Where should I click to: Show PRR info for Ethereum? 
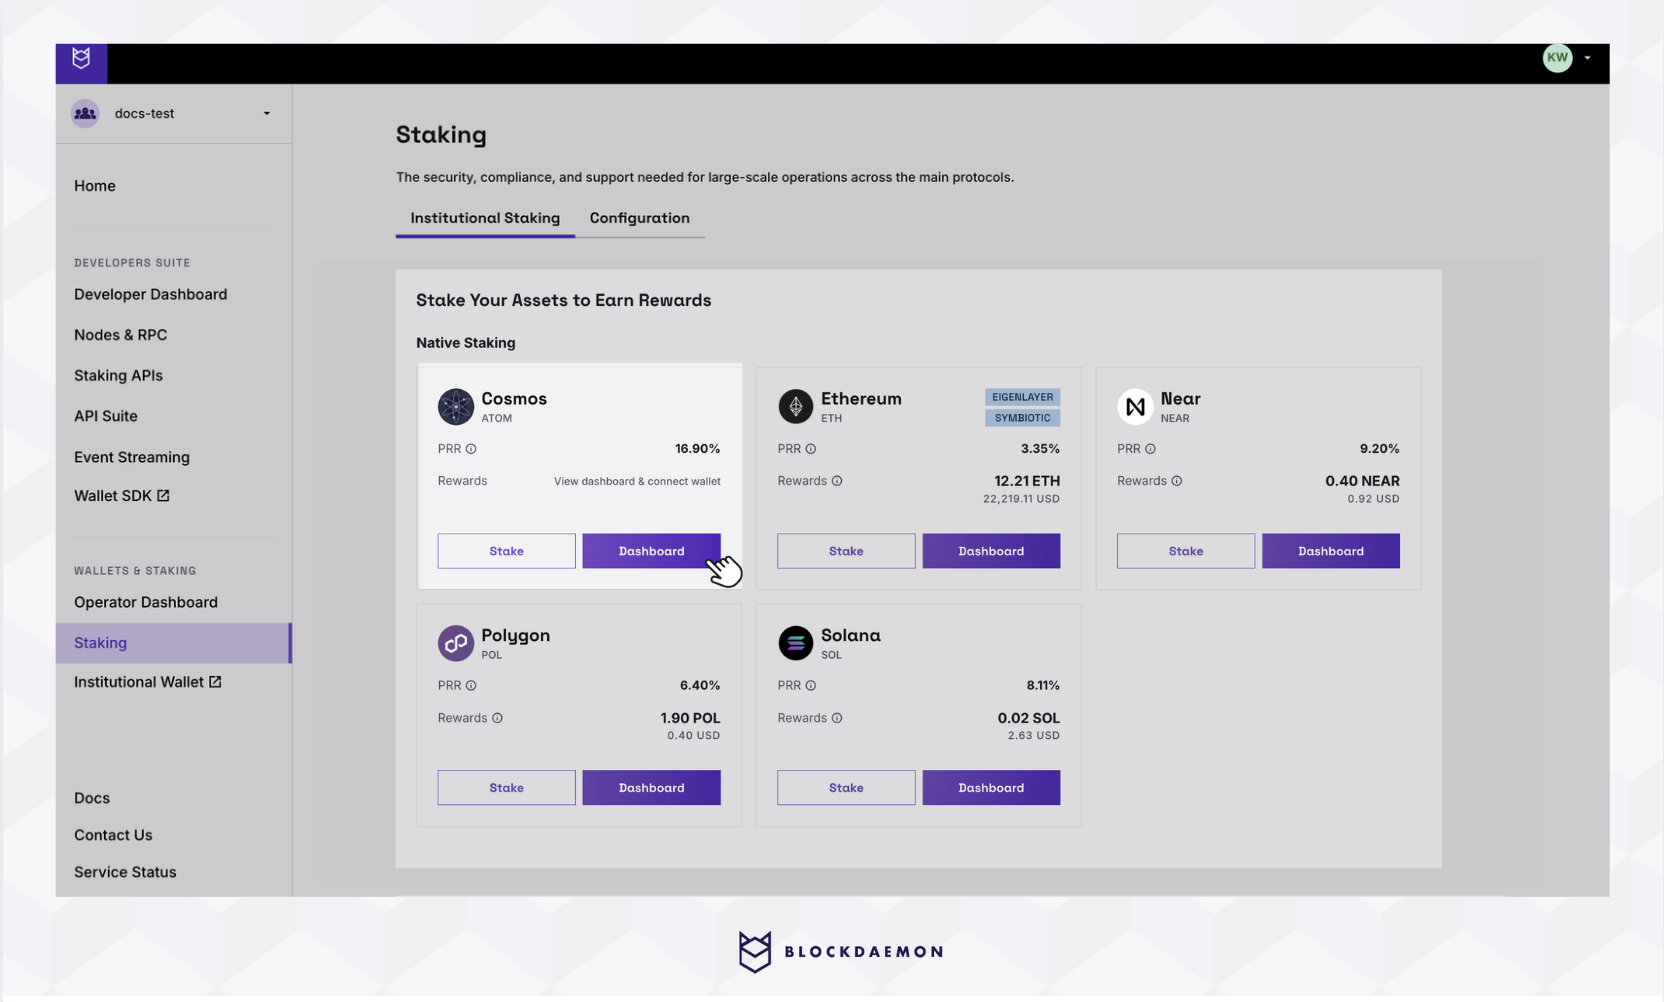point(811,449)
